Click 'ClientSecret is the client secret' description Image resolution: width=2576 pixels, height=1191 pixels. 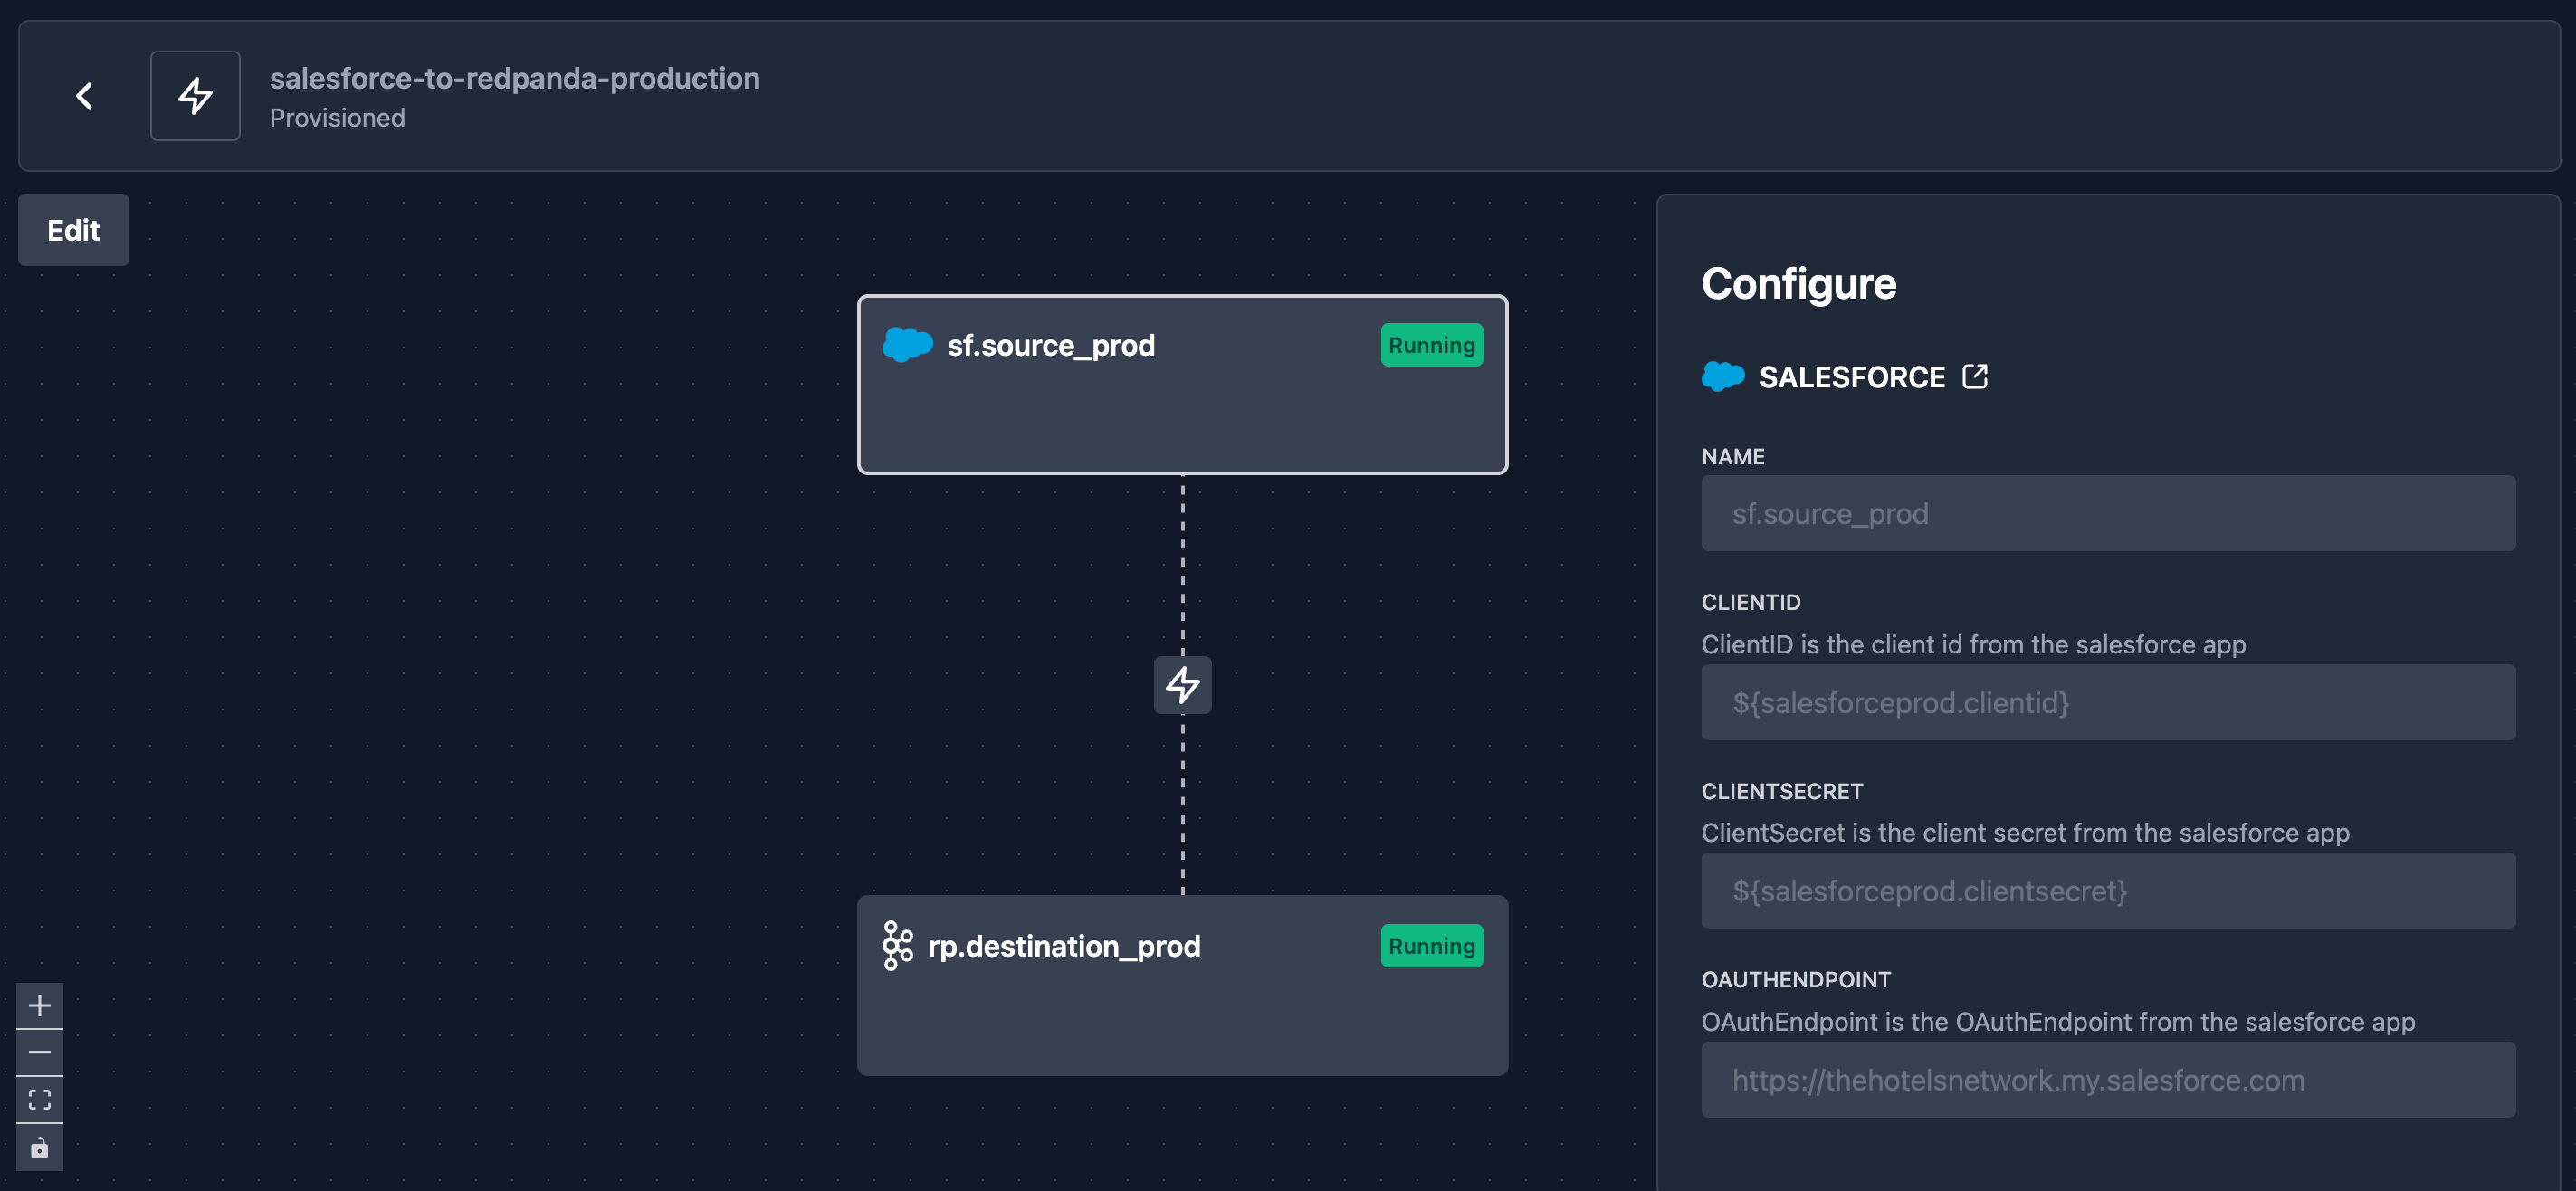pos(2025,833)
